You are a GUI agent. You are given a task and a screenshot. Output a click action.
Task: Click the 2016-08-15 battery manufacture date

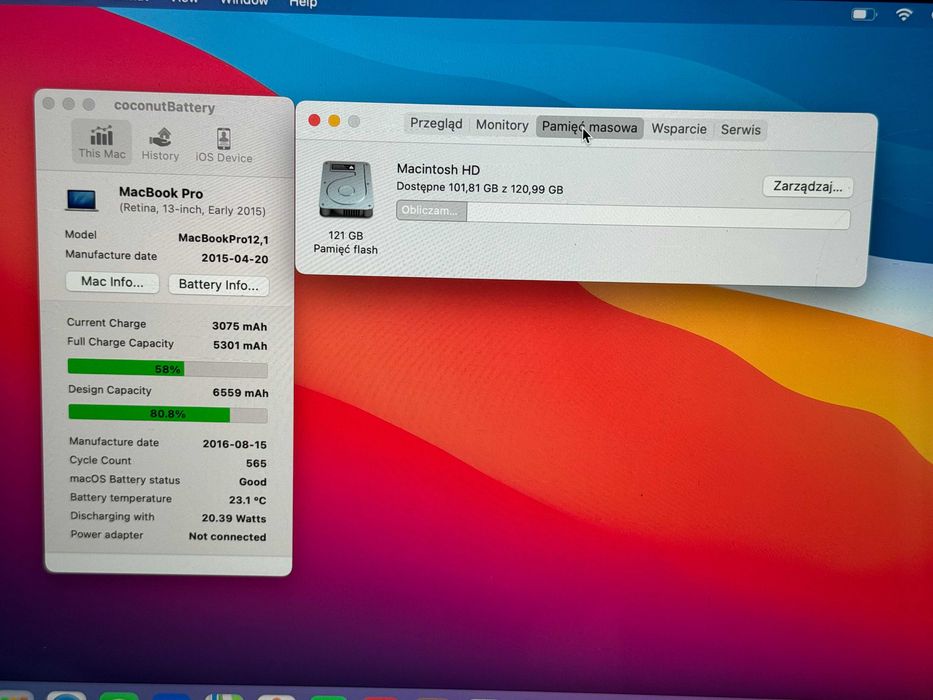pyautogui.click(x=234, y=444)
